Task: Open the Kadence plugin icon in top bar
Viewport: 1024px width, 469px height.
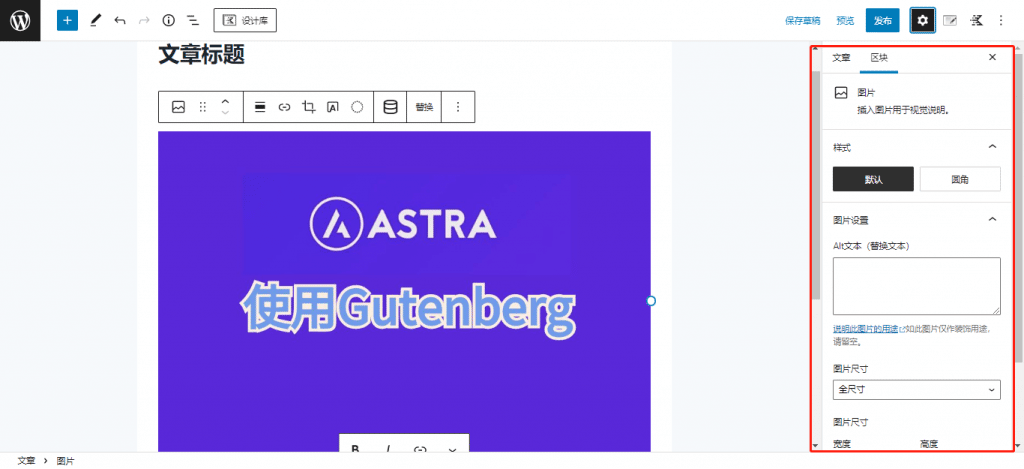Action: 976,21
